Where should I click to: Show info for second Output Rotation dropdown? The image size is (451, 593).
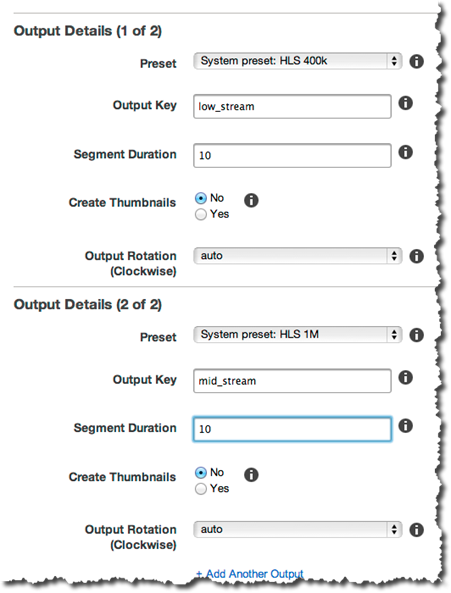coord(416,530)
